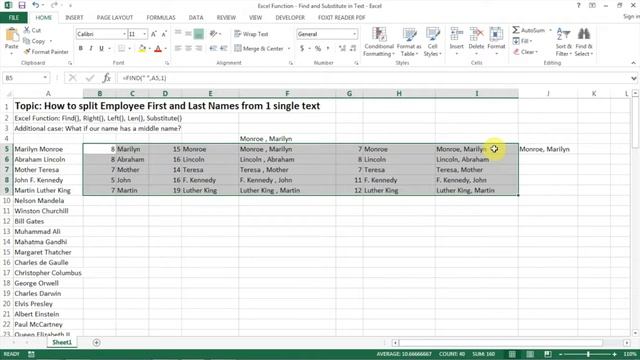Click the Save icon in quick access

pyautogui.click(x=22, y=5)
